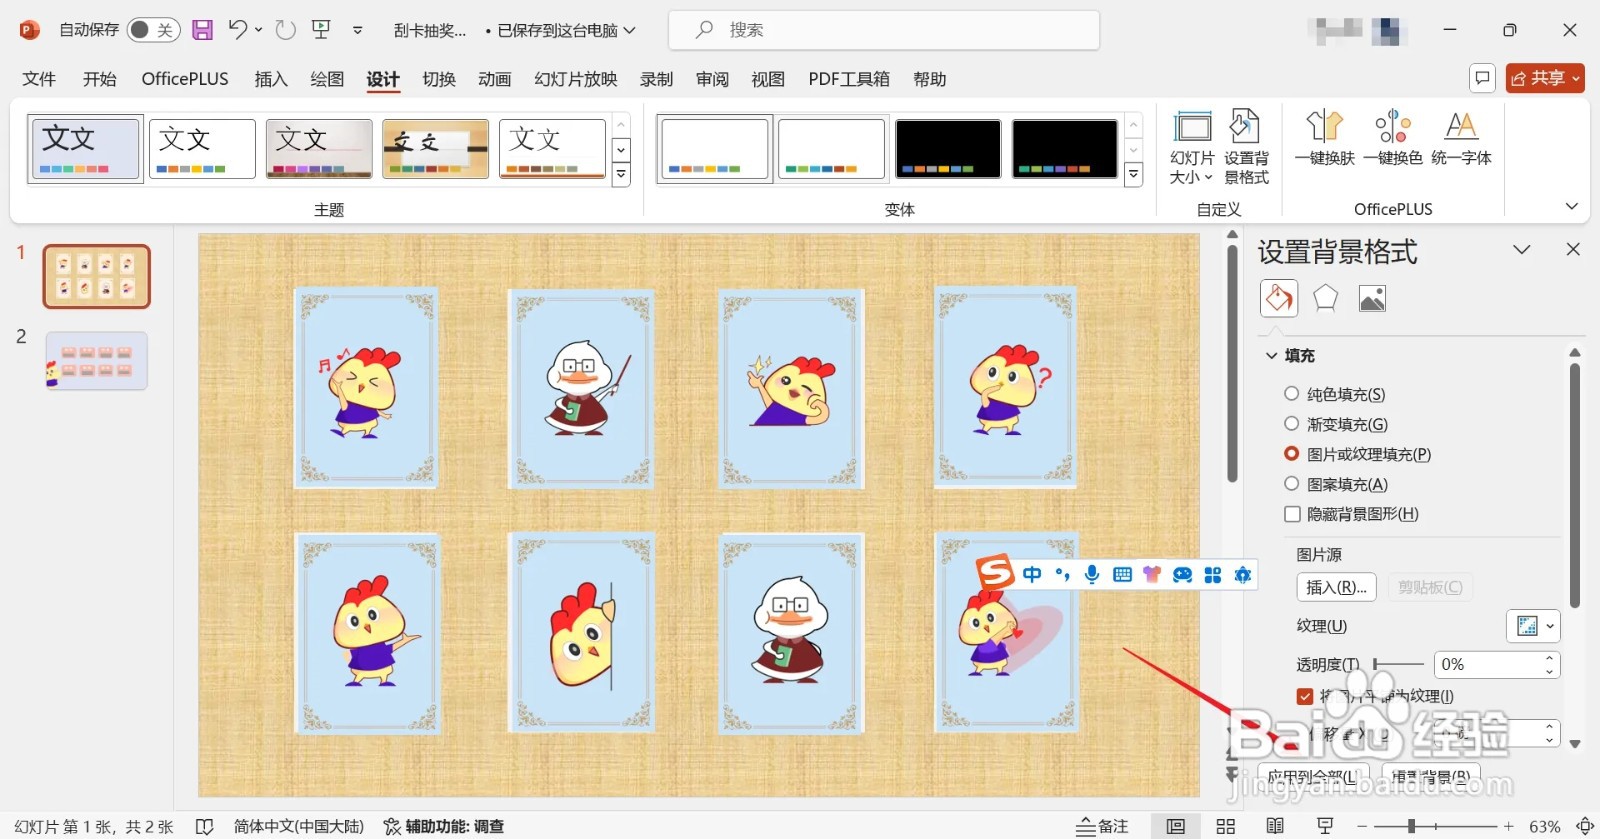Switch to Reading view in the status bar
1600x839 pixels.
pos(1275,826)
